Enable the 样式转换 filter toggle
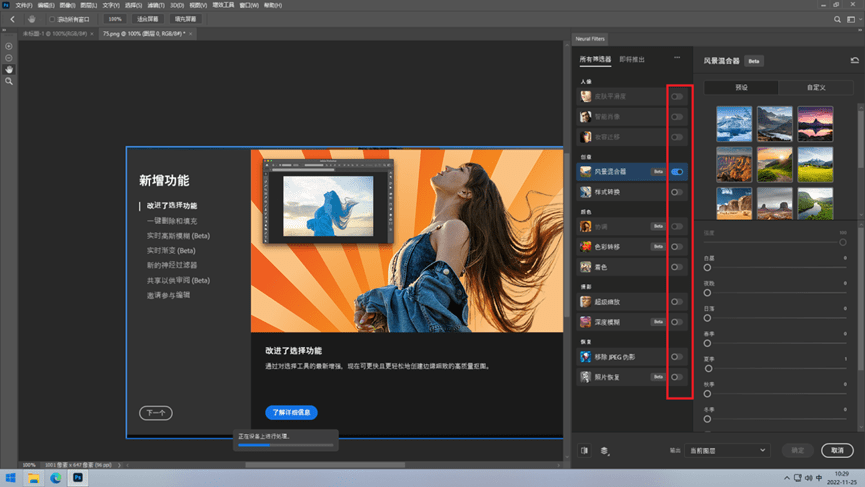Screen dimensions: 865x487 677,192
